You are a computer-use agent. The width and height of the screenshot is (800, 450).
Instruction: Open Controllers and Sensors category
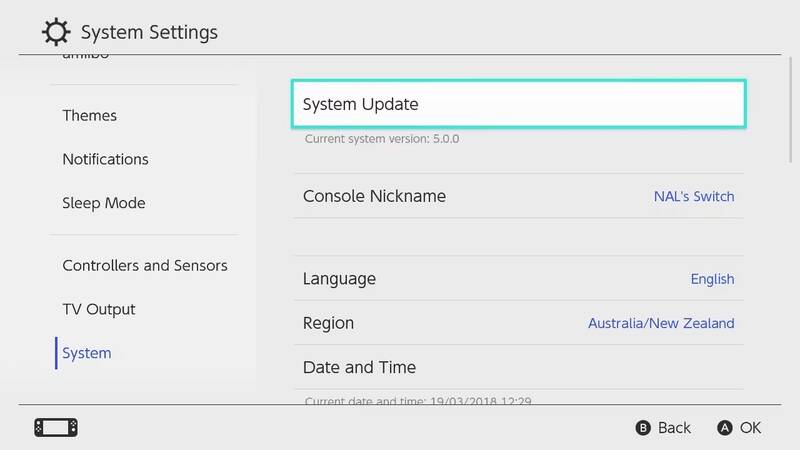pyautogui.click(x=145, y=266)
